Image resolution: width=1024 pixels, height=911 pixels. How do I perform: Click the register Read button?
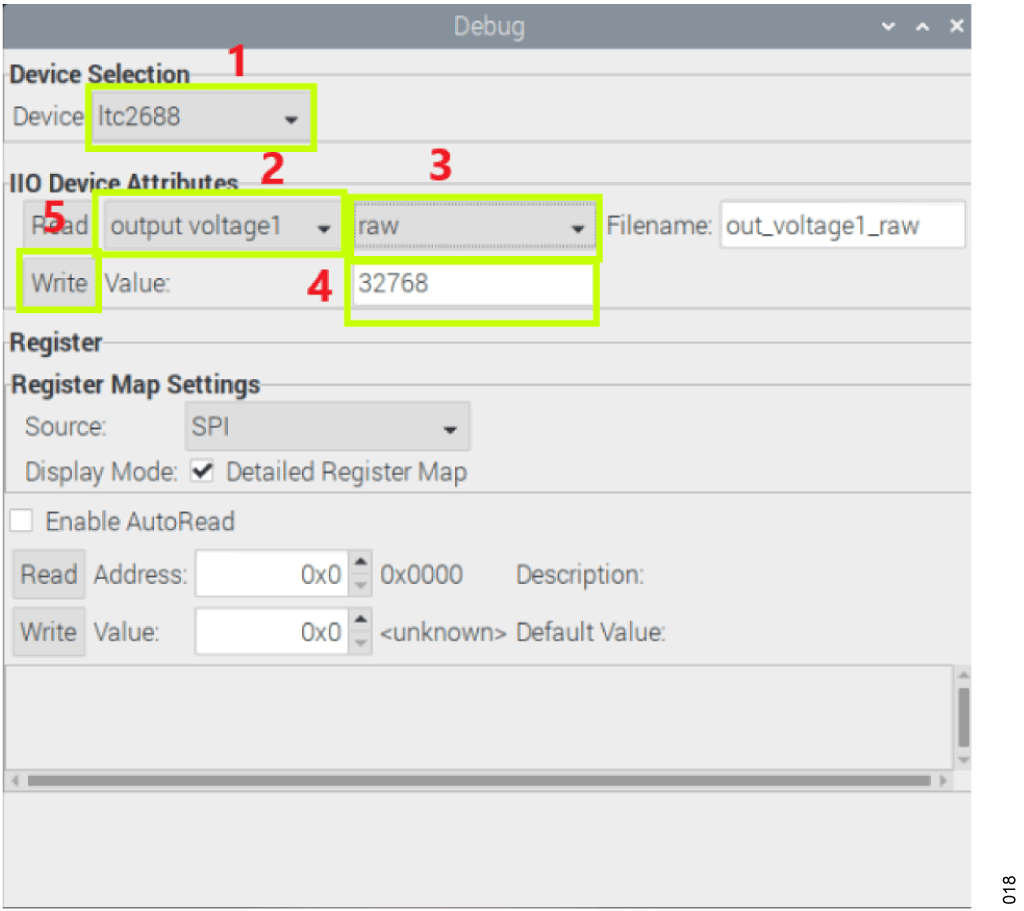tap(49, 575)
